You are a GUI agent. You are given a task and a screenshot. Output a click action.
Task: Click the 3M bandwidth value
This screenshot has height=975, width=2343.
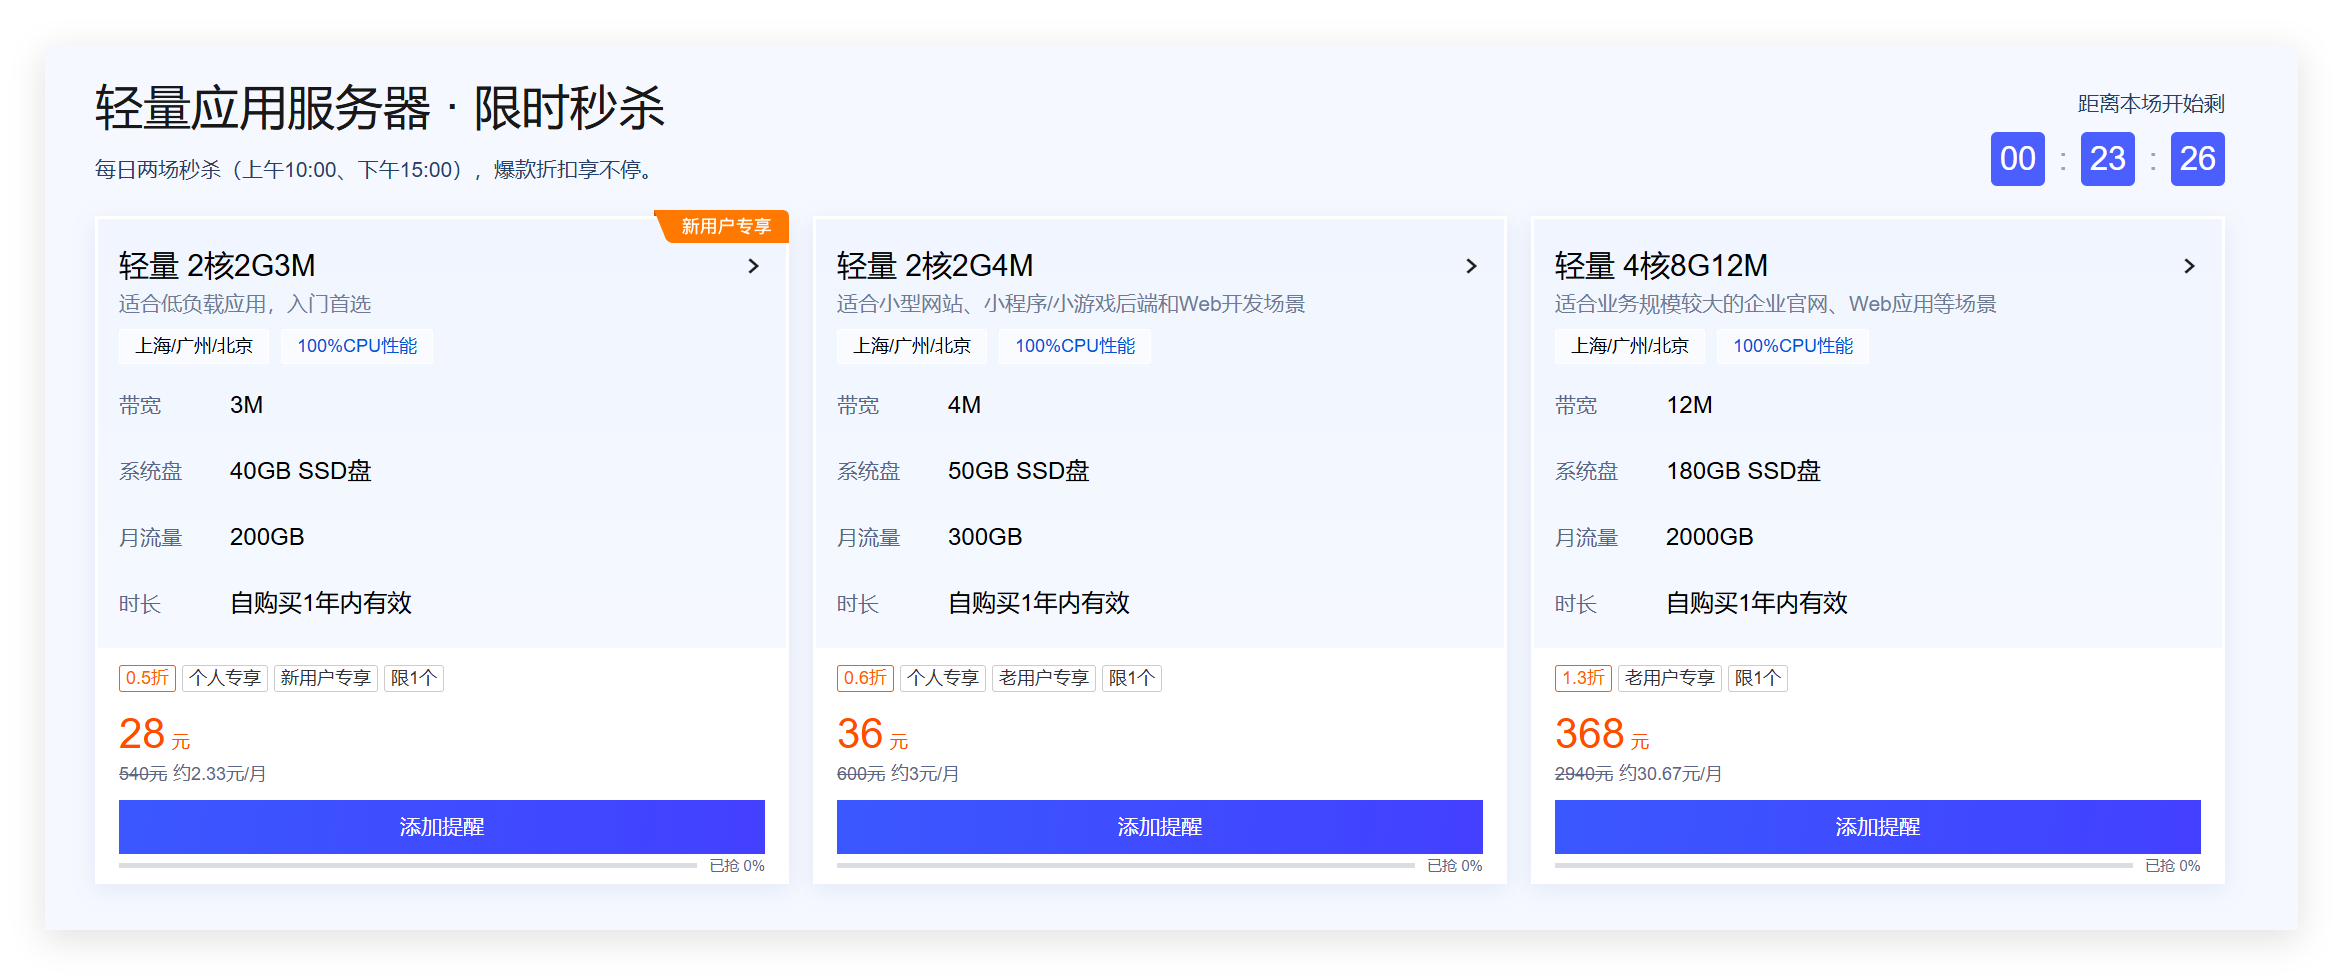pos(247,405)
